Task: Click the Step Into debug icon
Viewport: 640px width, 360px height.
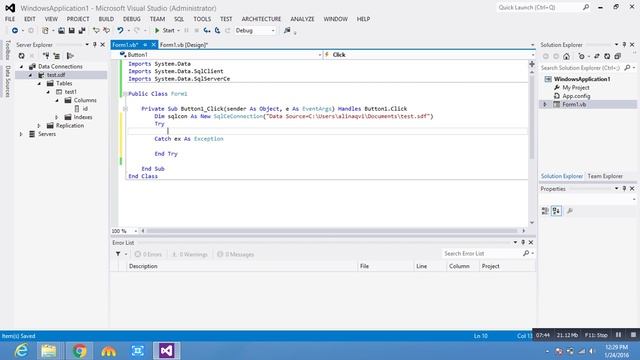Action: coord(207,31)
